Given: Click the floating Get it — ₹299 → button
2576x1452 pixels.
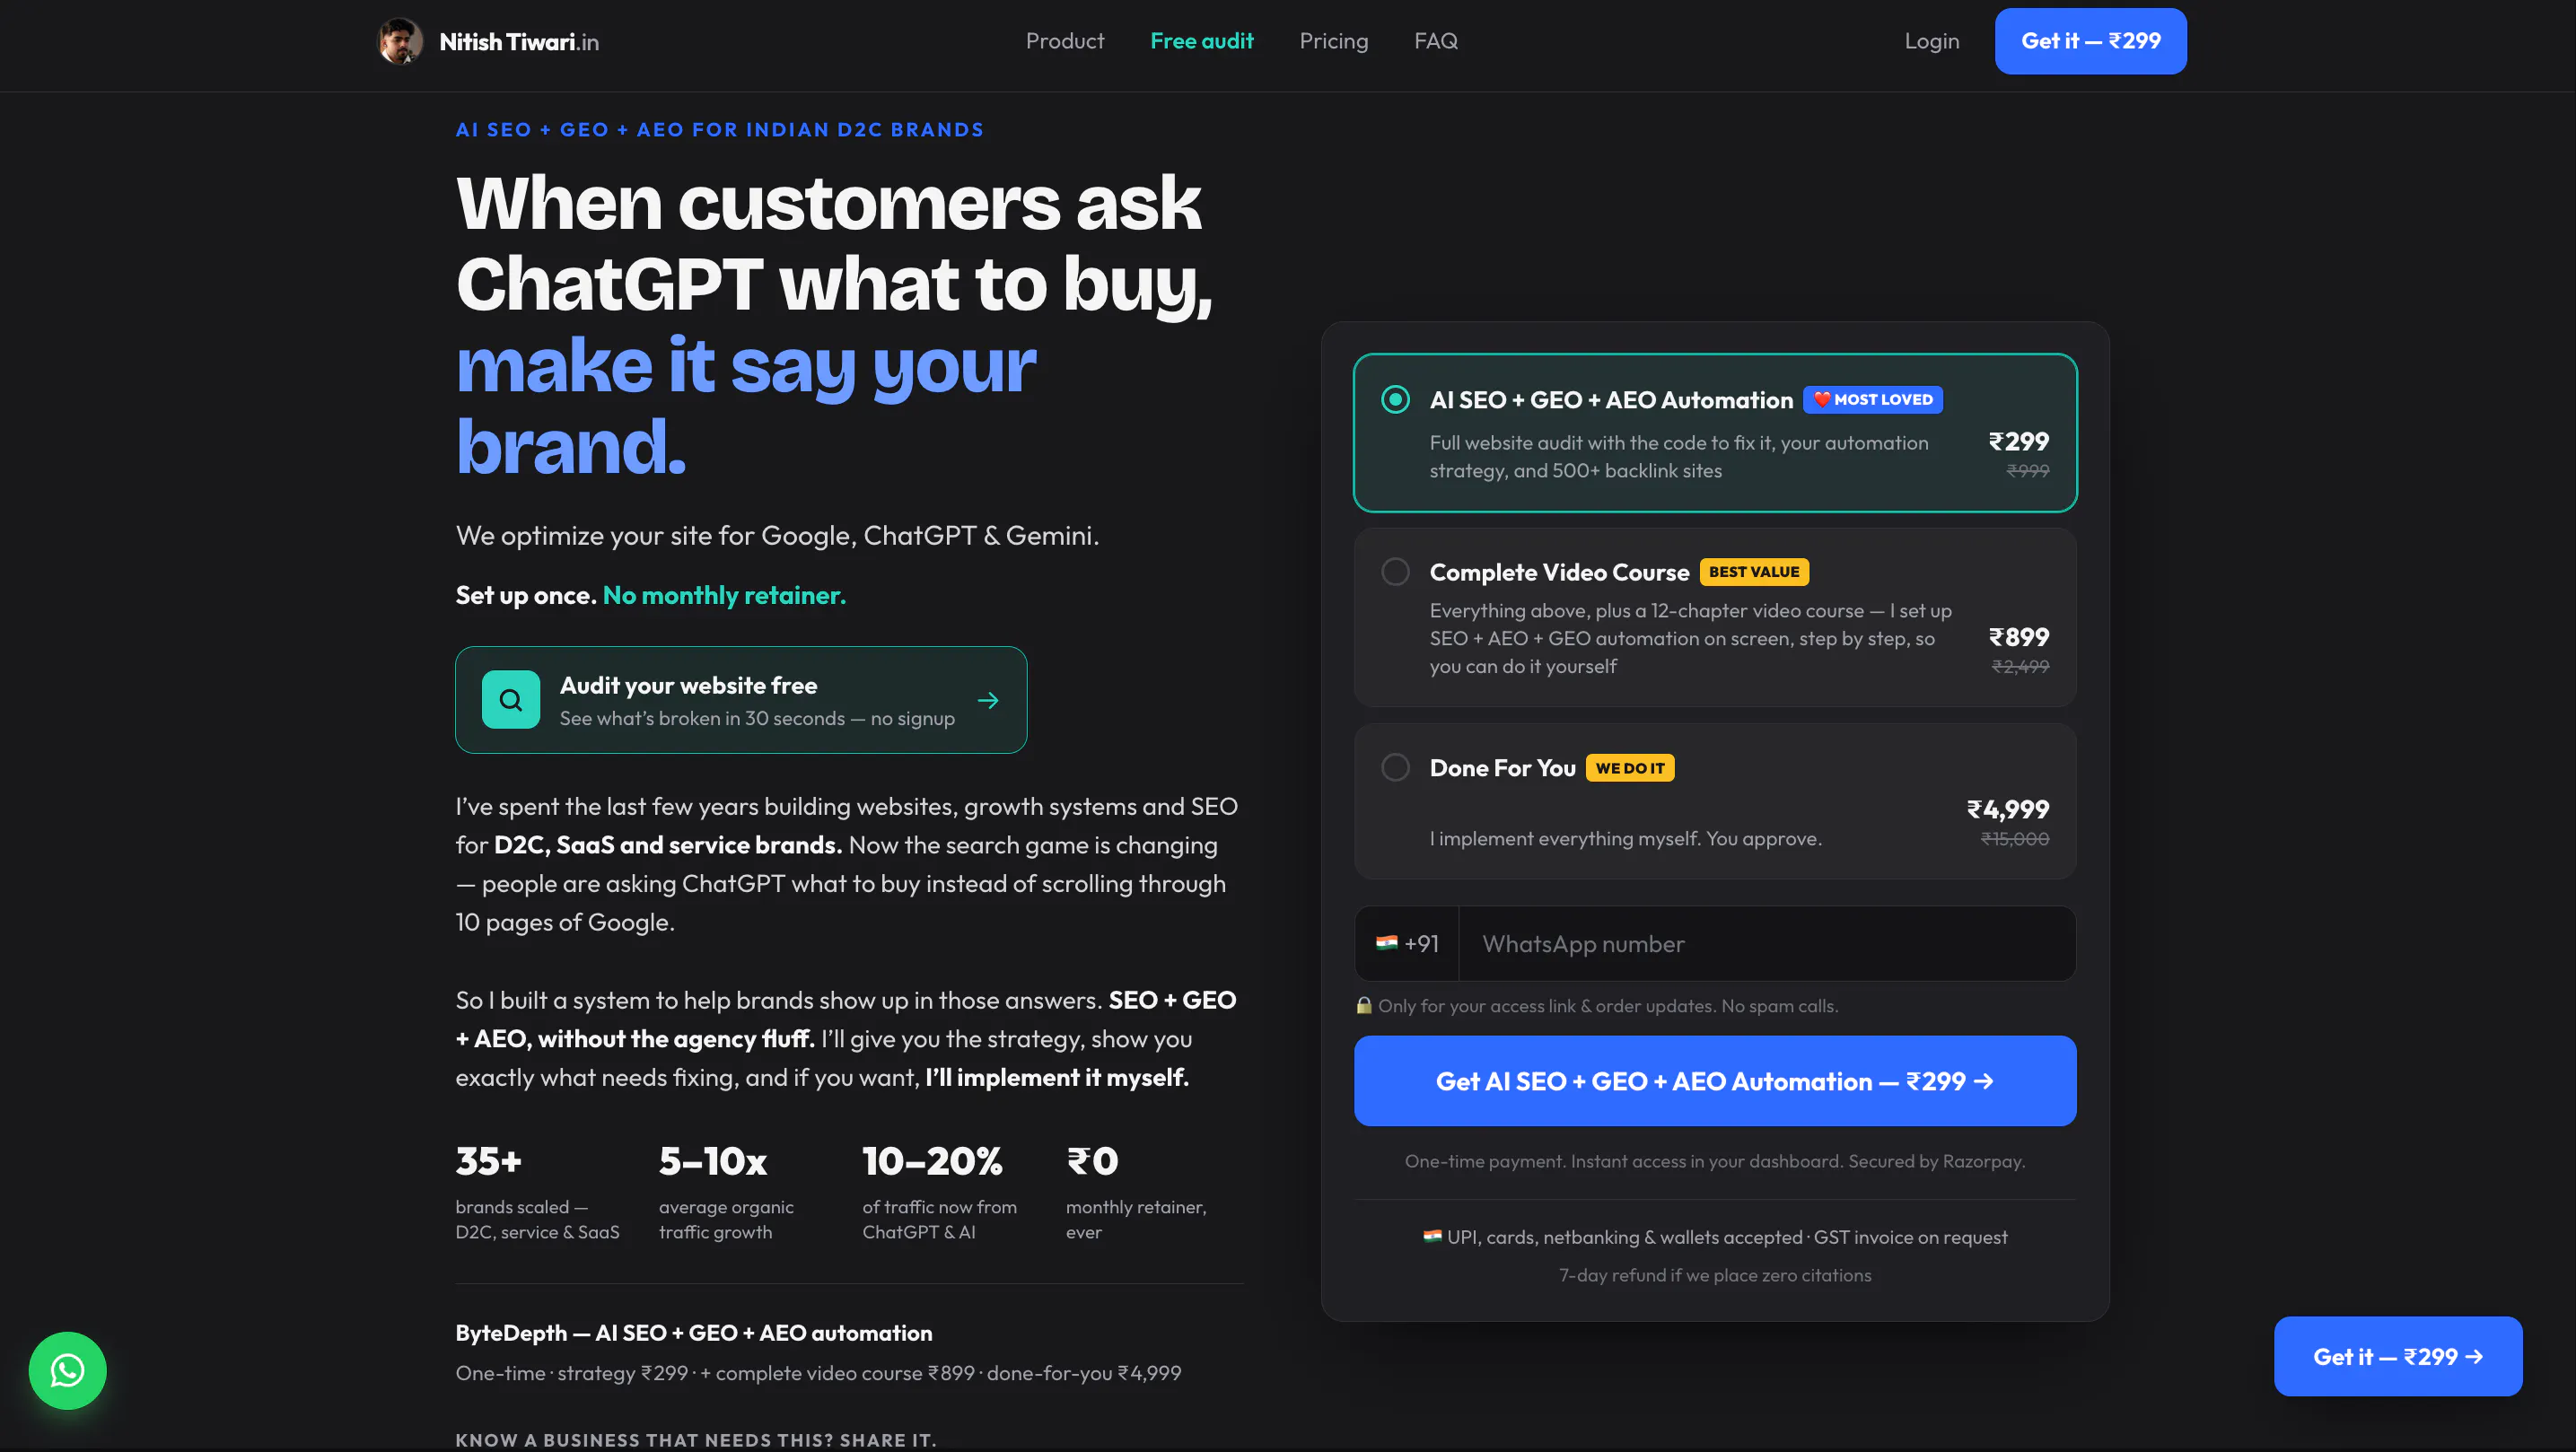Looking at the screenshot, I should point(2398,1356).
